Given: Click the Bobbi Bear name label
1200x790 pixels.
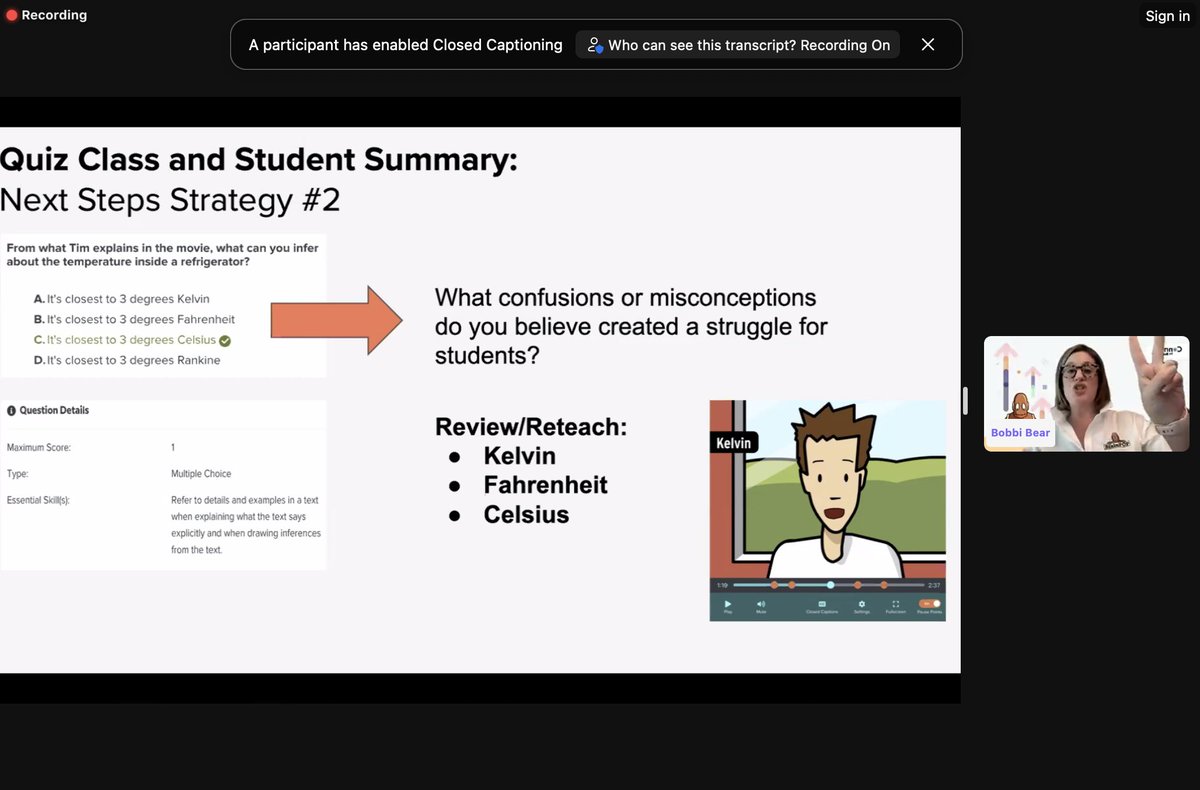Looking at the screenshot, I should pyautogui.click(x=1020, y=433).
